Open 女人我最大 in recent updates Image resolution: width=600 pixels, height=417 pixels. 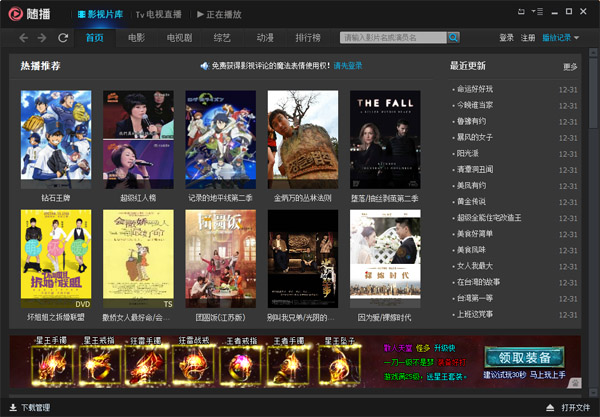(x=474, y=266)
